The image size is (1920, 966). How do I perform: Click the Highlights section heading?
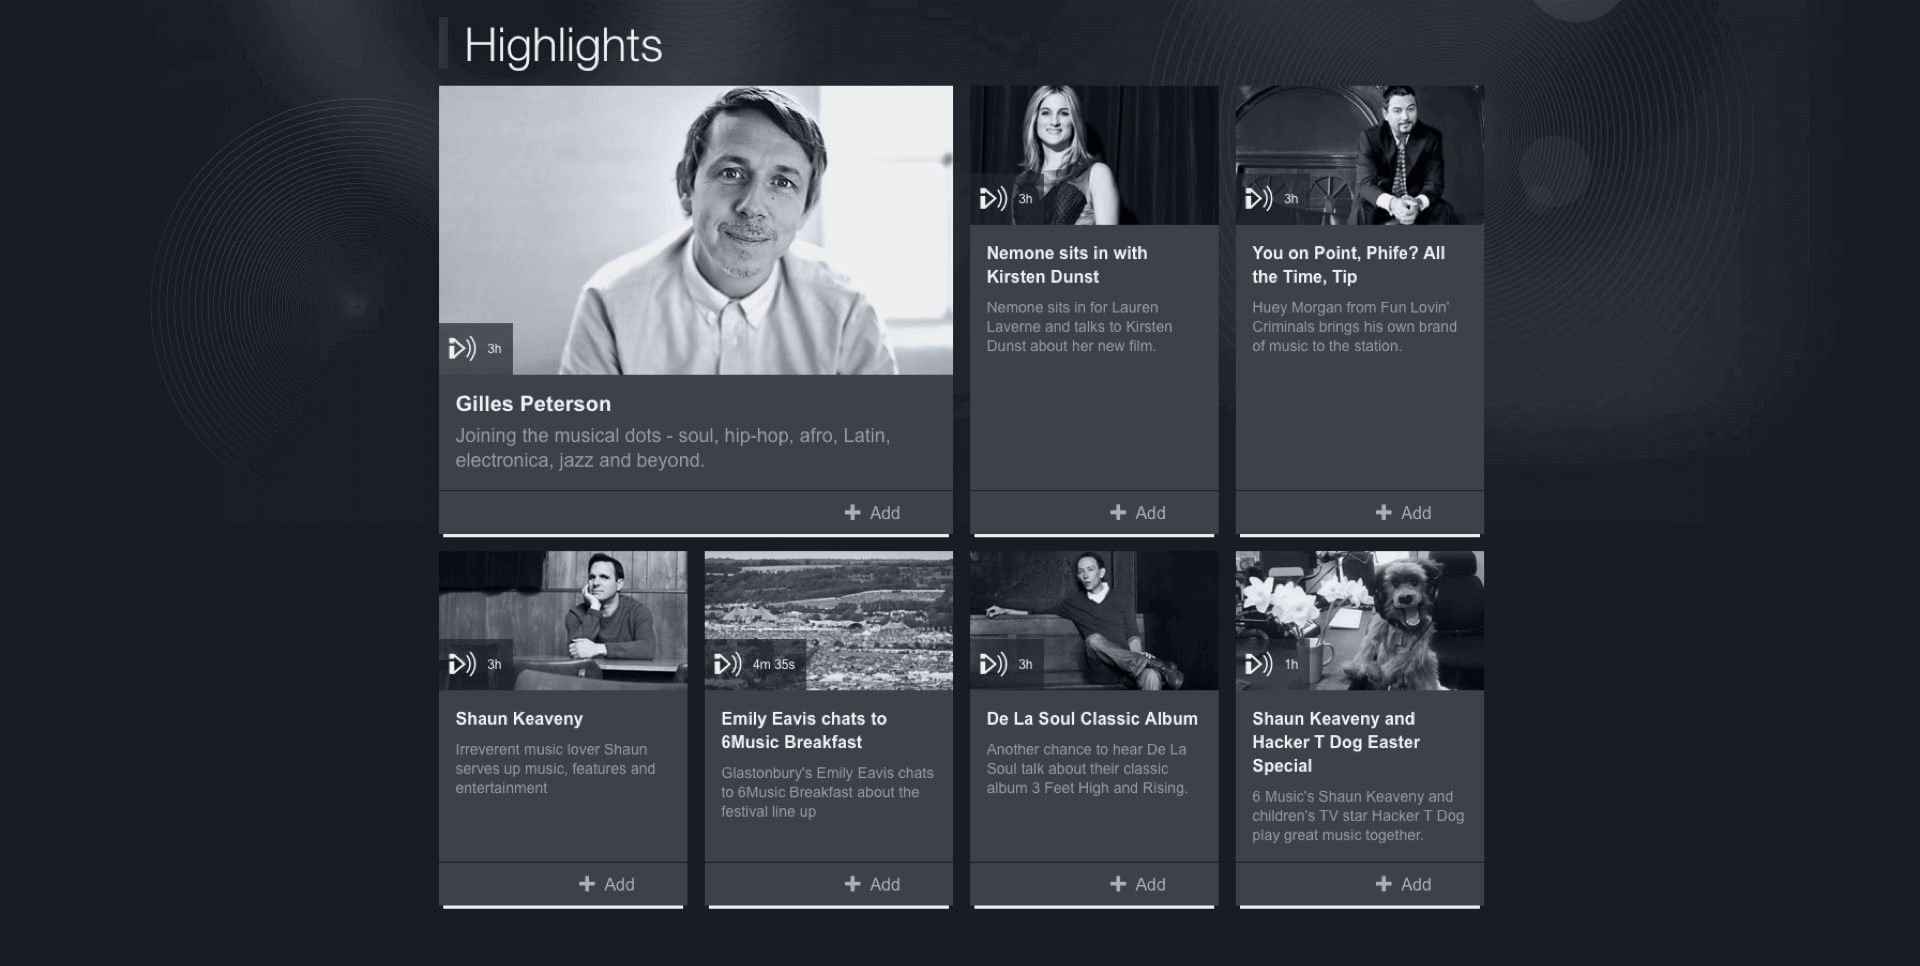563,46
